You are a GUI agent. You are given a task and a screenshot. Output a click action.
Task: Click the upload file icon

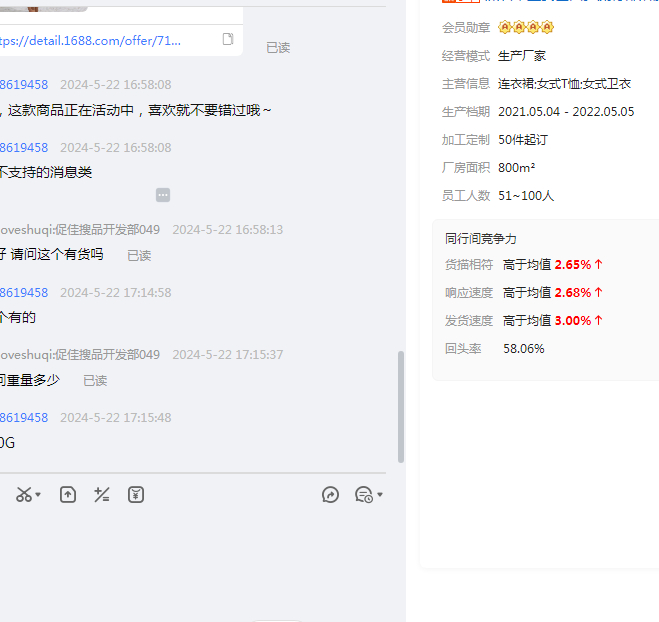68,495
